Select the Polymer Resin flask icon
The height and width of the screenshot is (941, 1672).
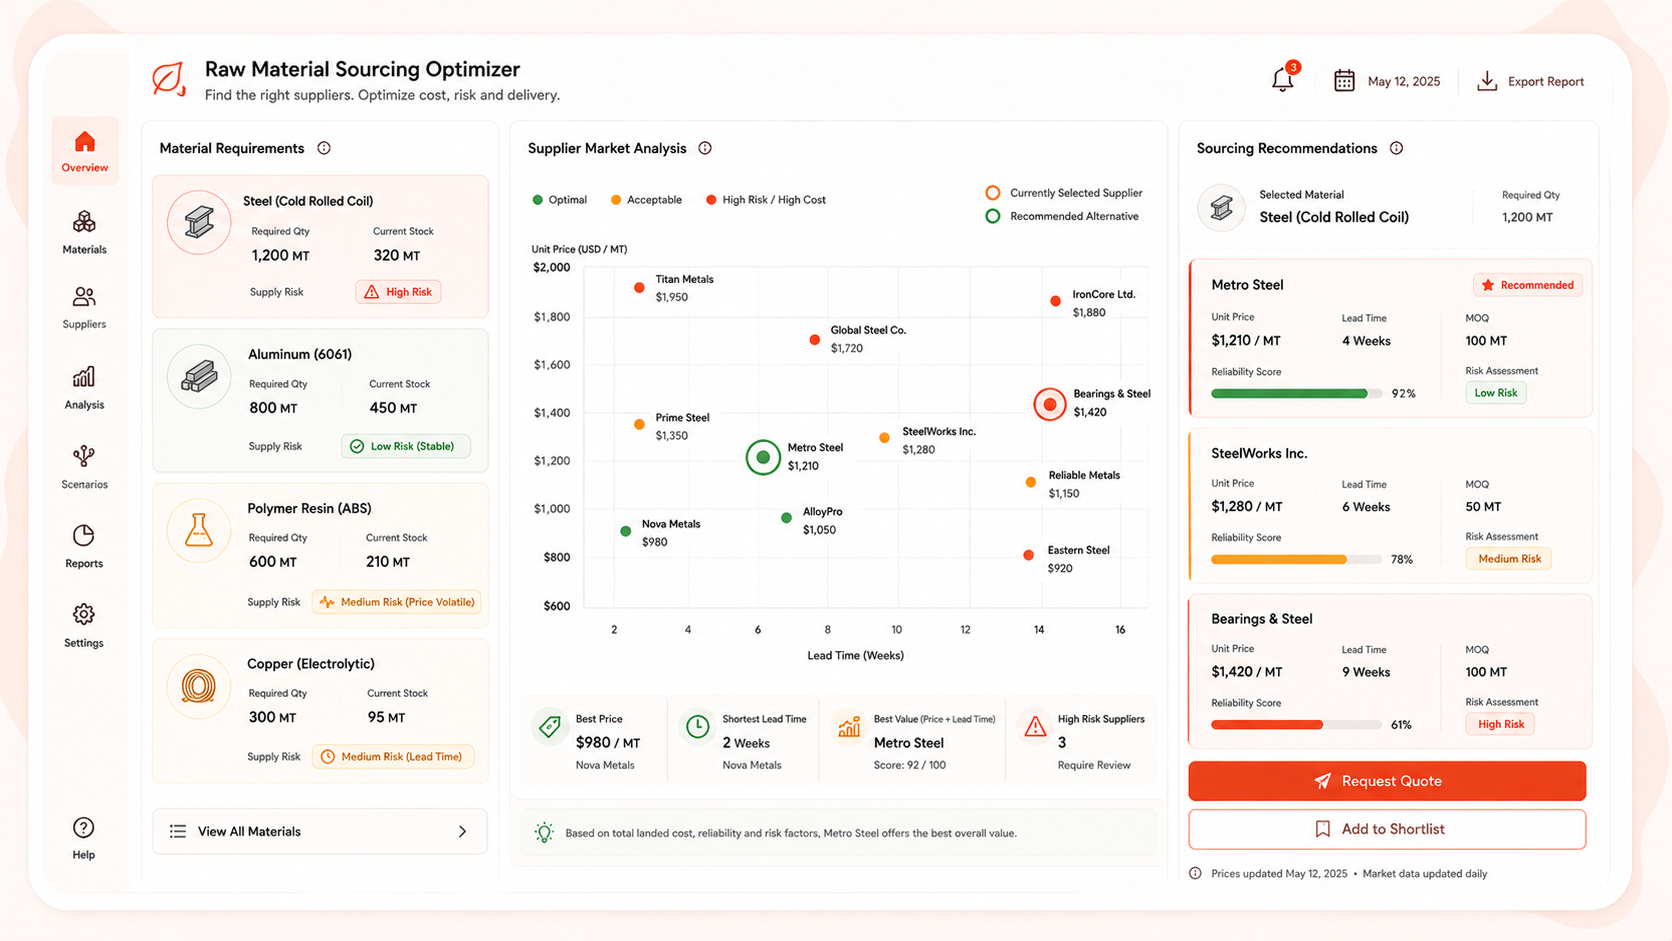pos(199,530)
